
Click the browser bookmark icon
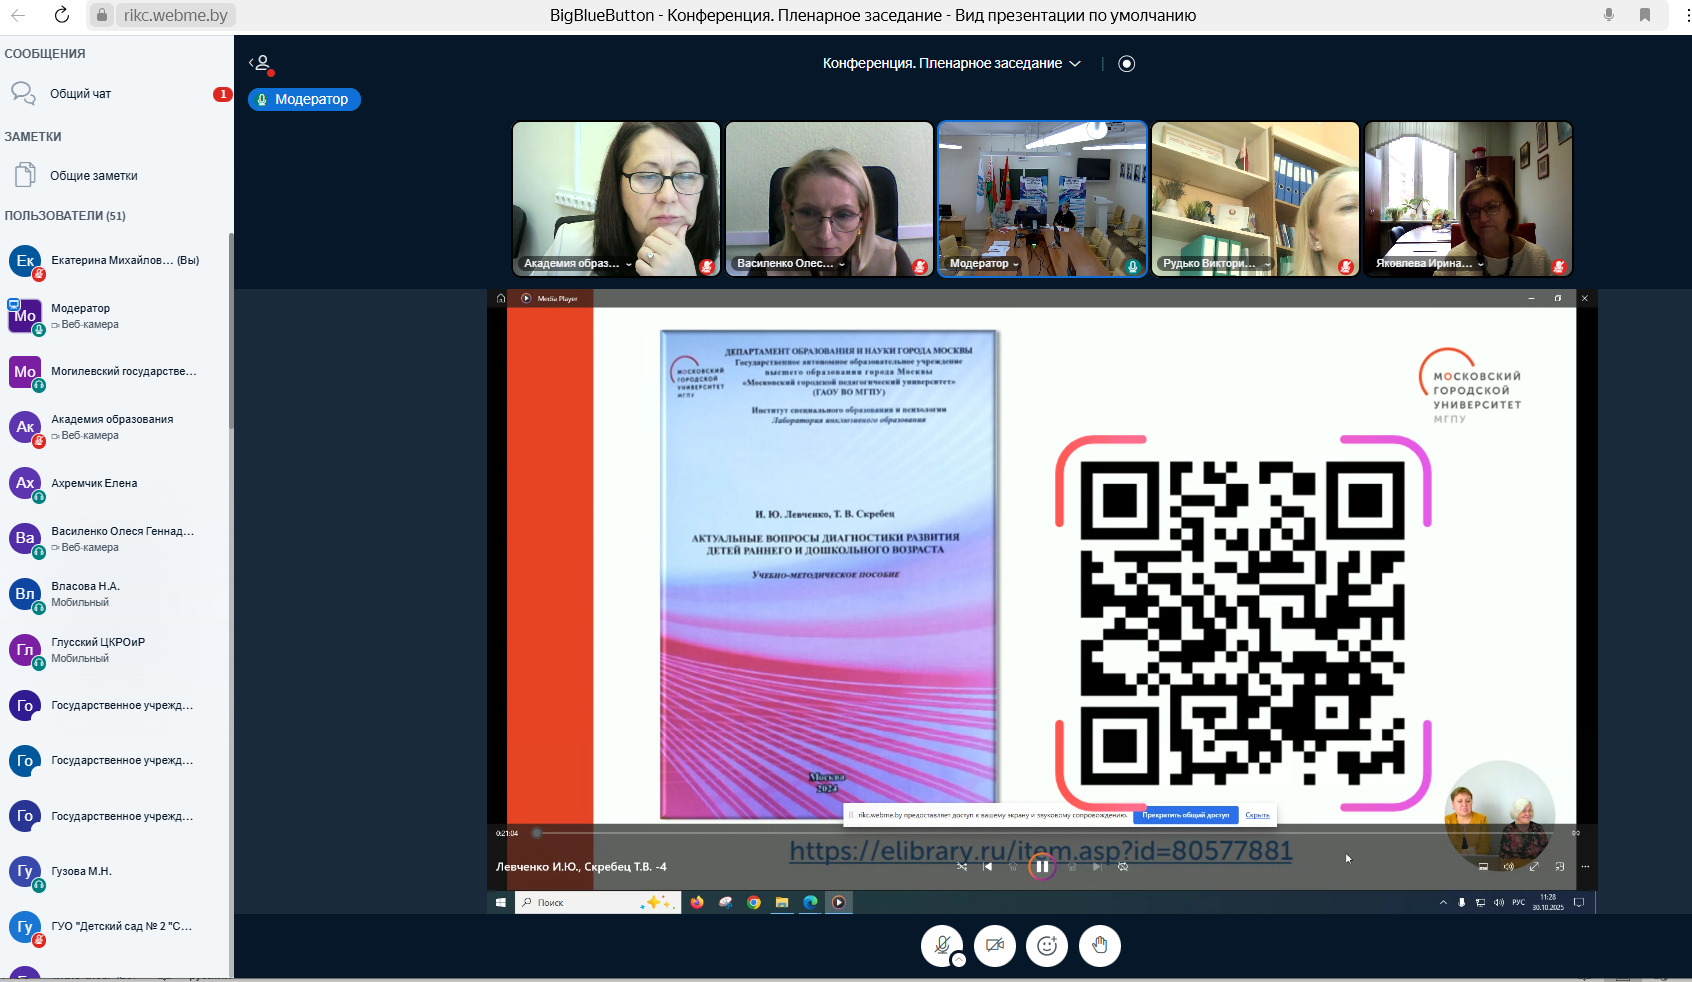point(1644,15)
